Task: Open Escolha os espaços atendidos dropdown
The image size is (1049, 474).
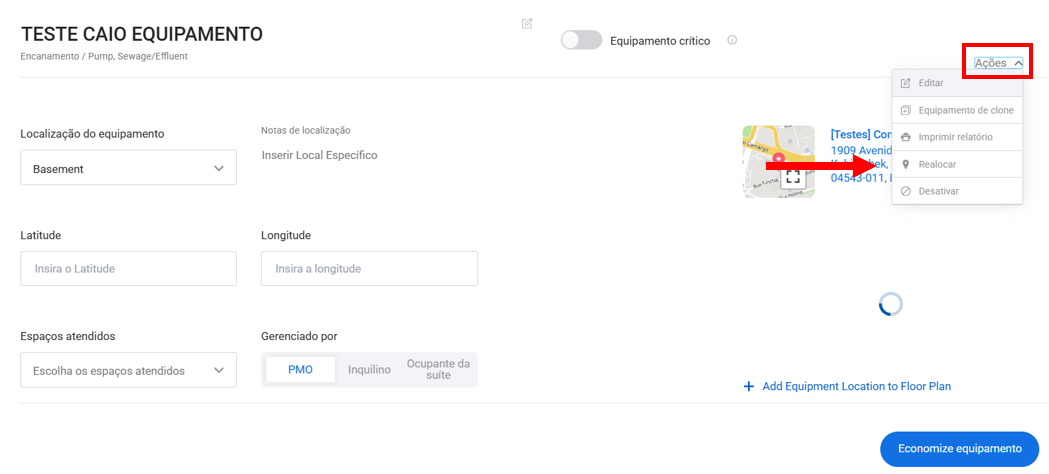Action: pyautogui.click(x=128, y=370)
